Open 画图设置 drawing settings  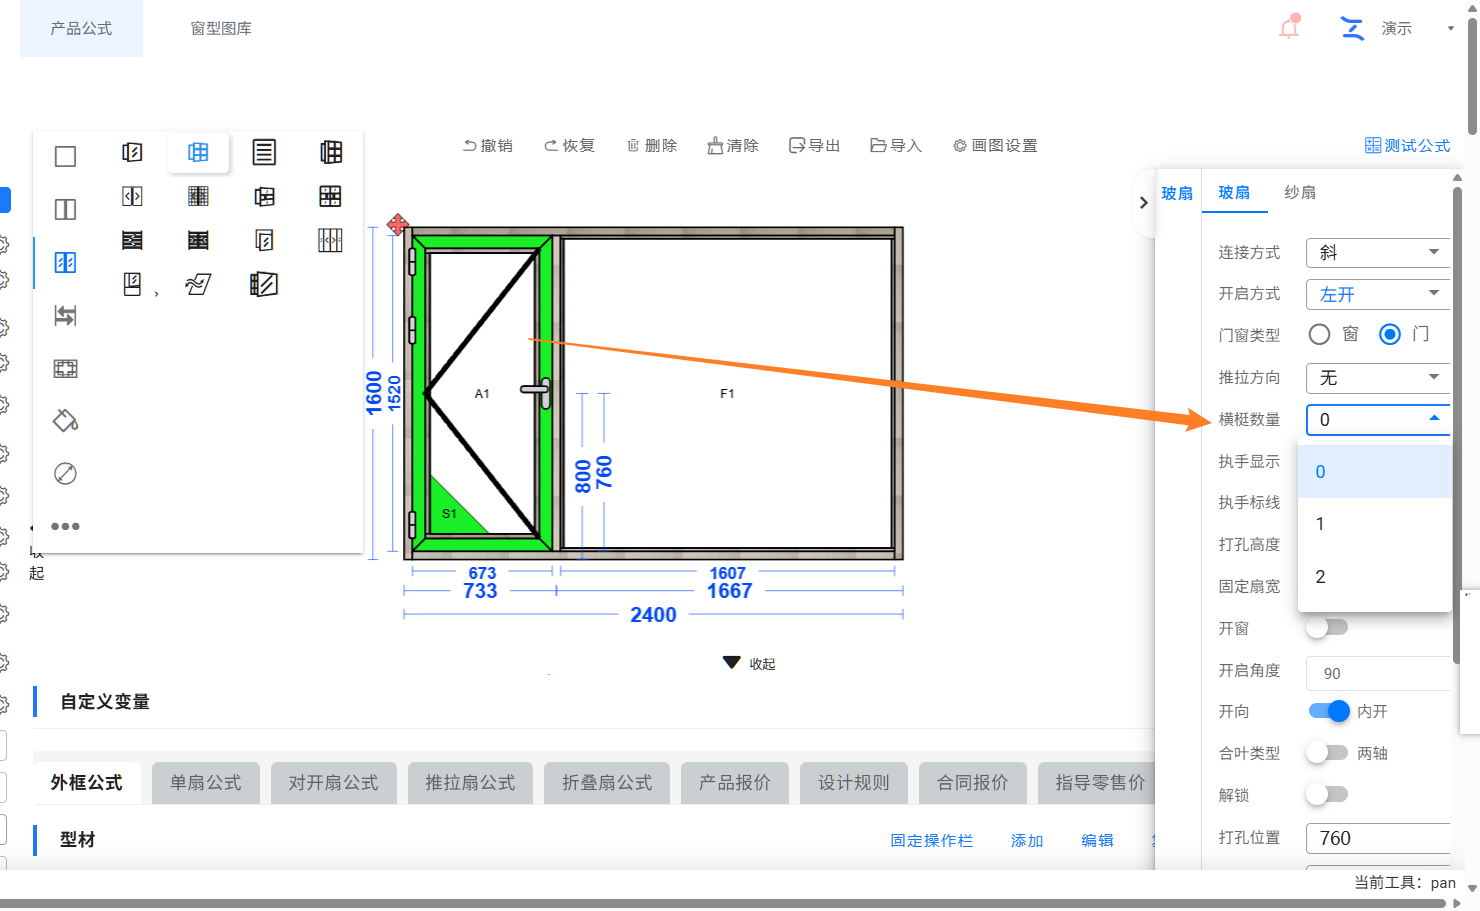tap(995, 145)
